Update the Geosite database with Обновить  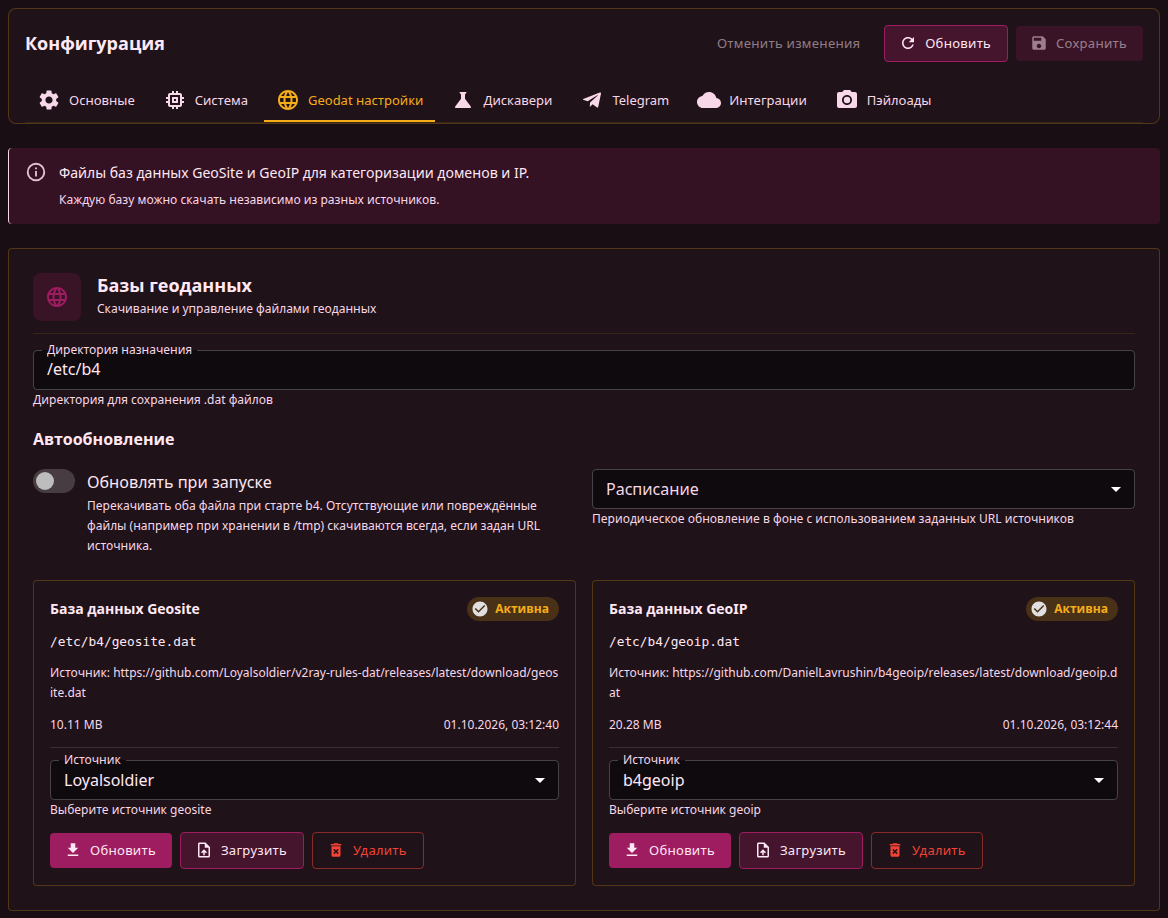point(111,850)
